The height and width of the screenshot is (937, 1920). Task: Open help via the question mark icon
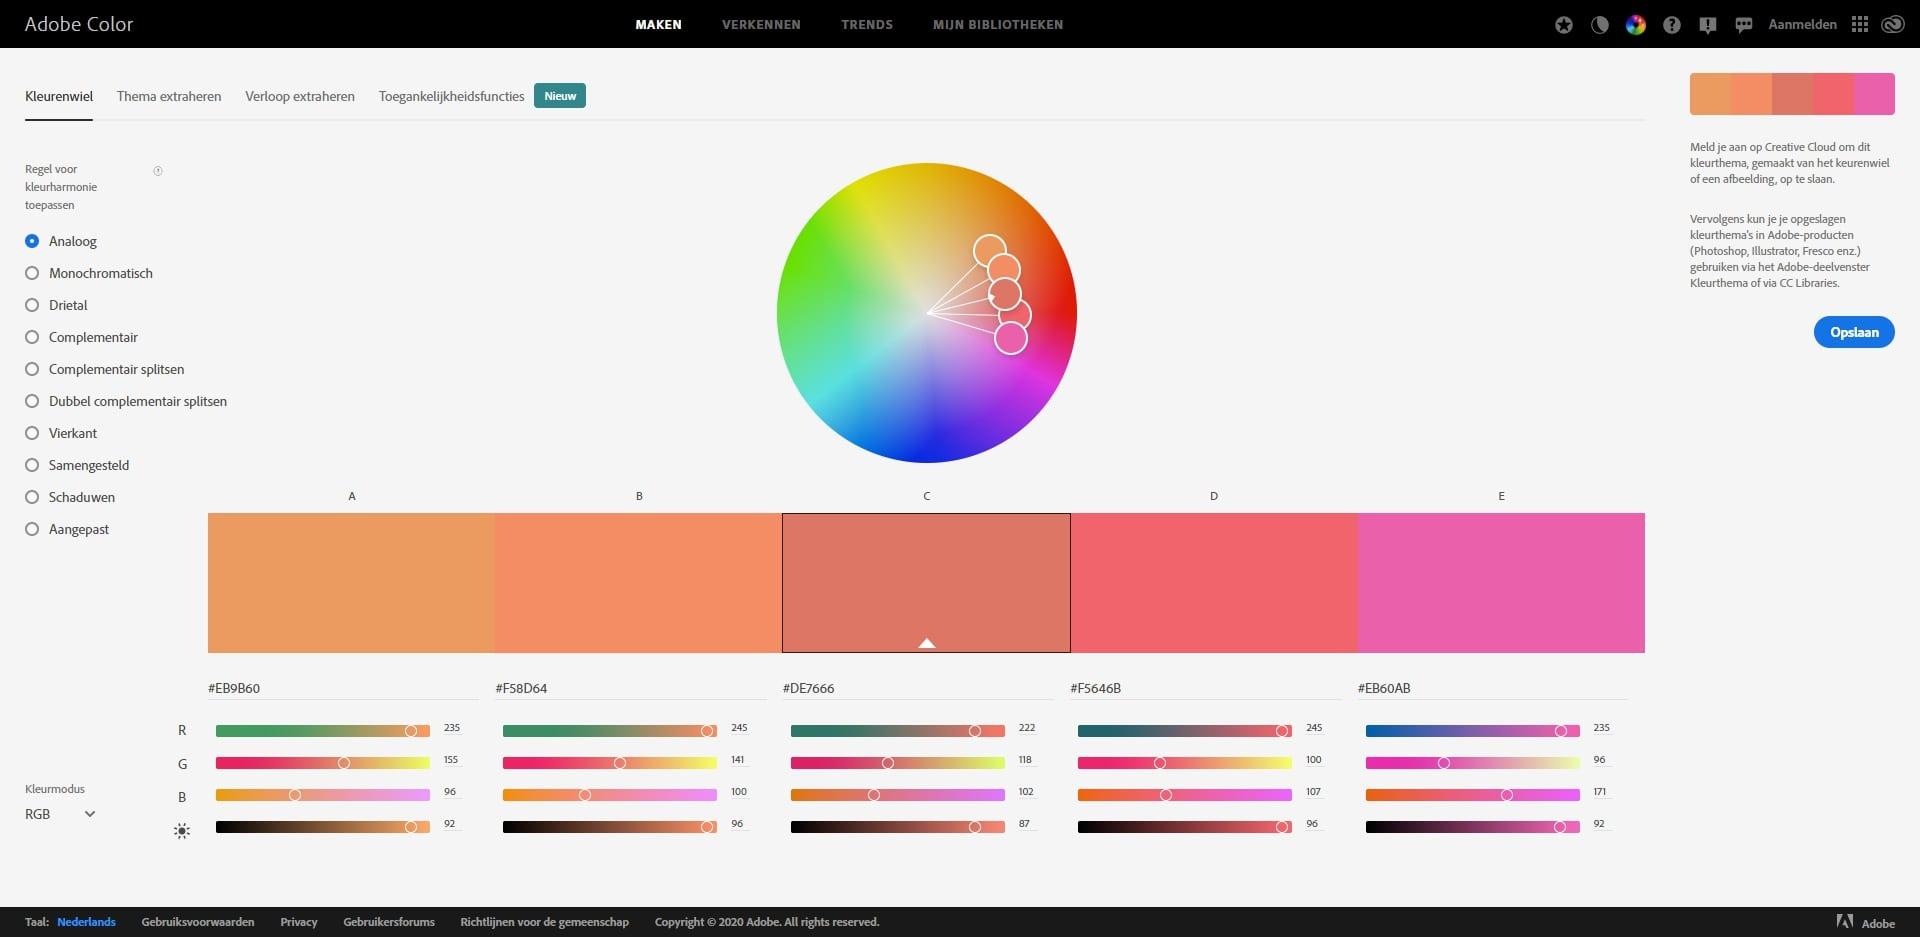[x=1672, y=25]
